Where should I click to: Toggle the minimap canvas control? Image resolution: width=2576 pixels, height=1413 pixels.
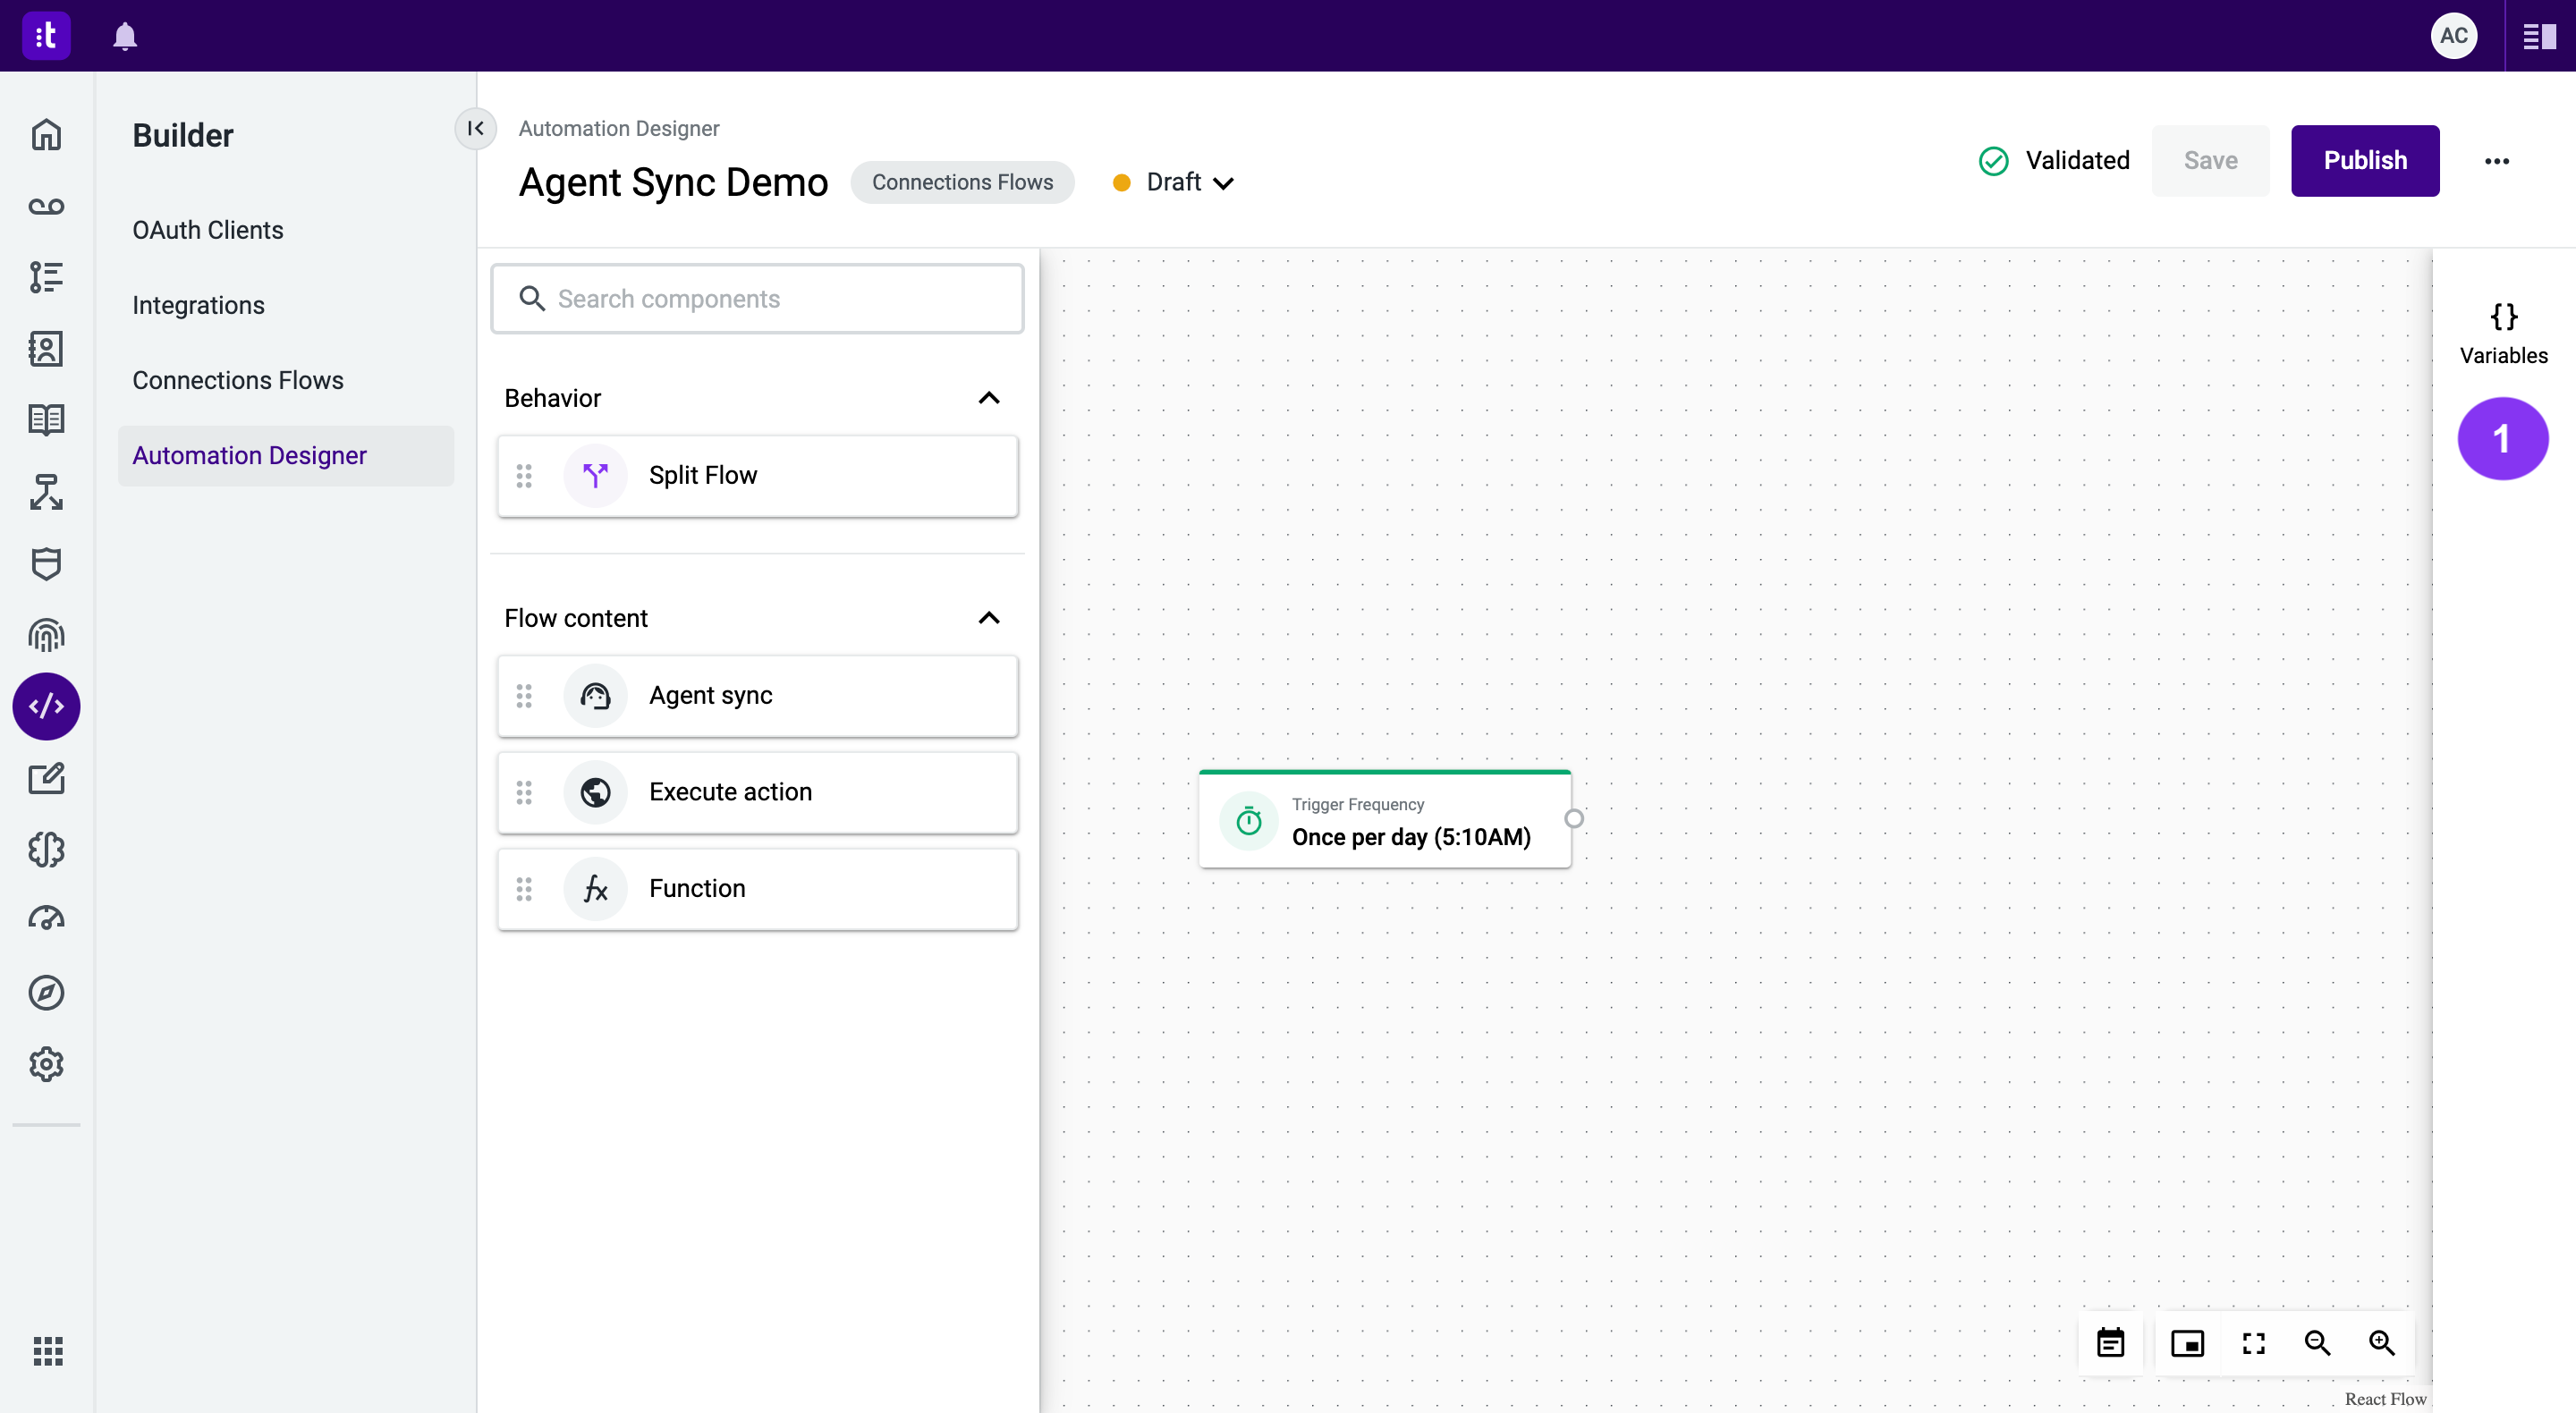point(2188,1343)
